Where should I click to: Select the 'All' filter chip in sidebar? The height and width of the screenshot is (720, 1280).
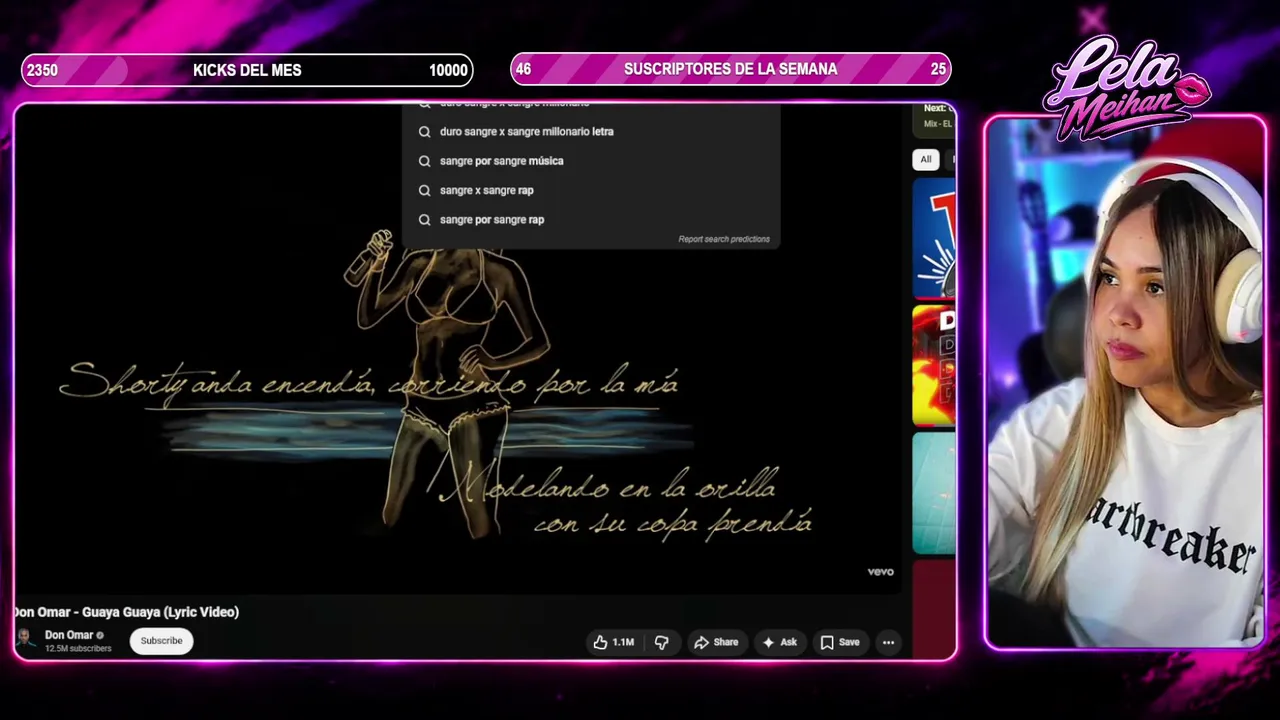926,159
